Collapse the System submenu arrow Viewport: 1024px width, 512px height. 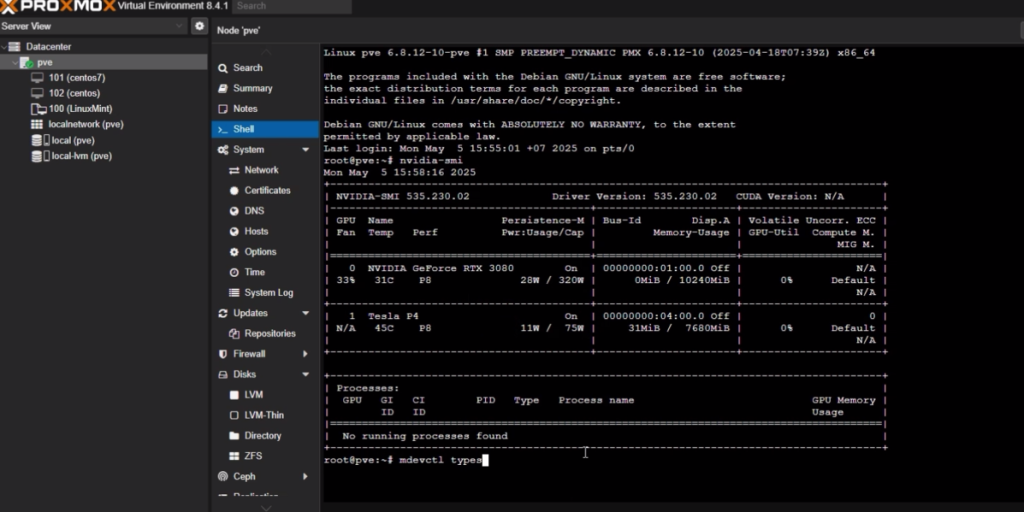306,150
